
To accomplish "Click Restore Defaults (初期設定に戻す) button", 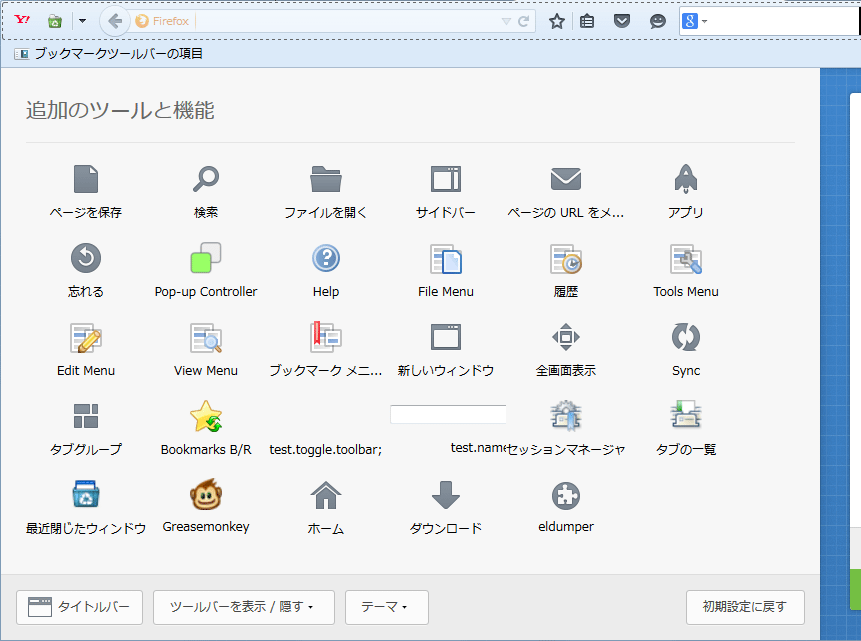I will click(745, 607).
